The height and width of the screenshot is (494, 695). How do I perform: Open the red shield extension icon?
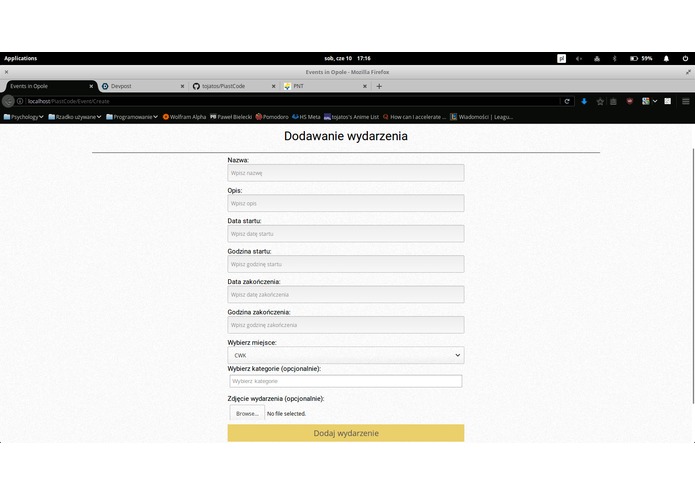[629, 101]
